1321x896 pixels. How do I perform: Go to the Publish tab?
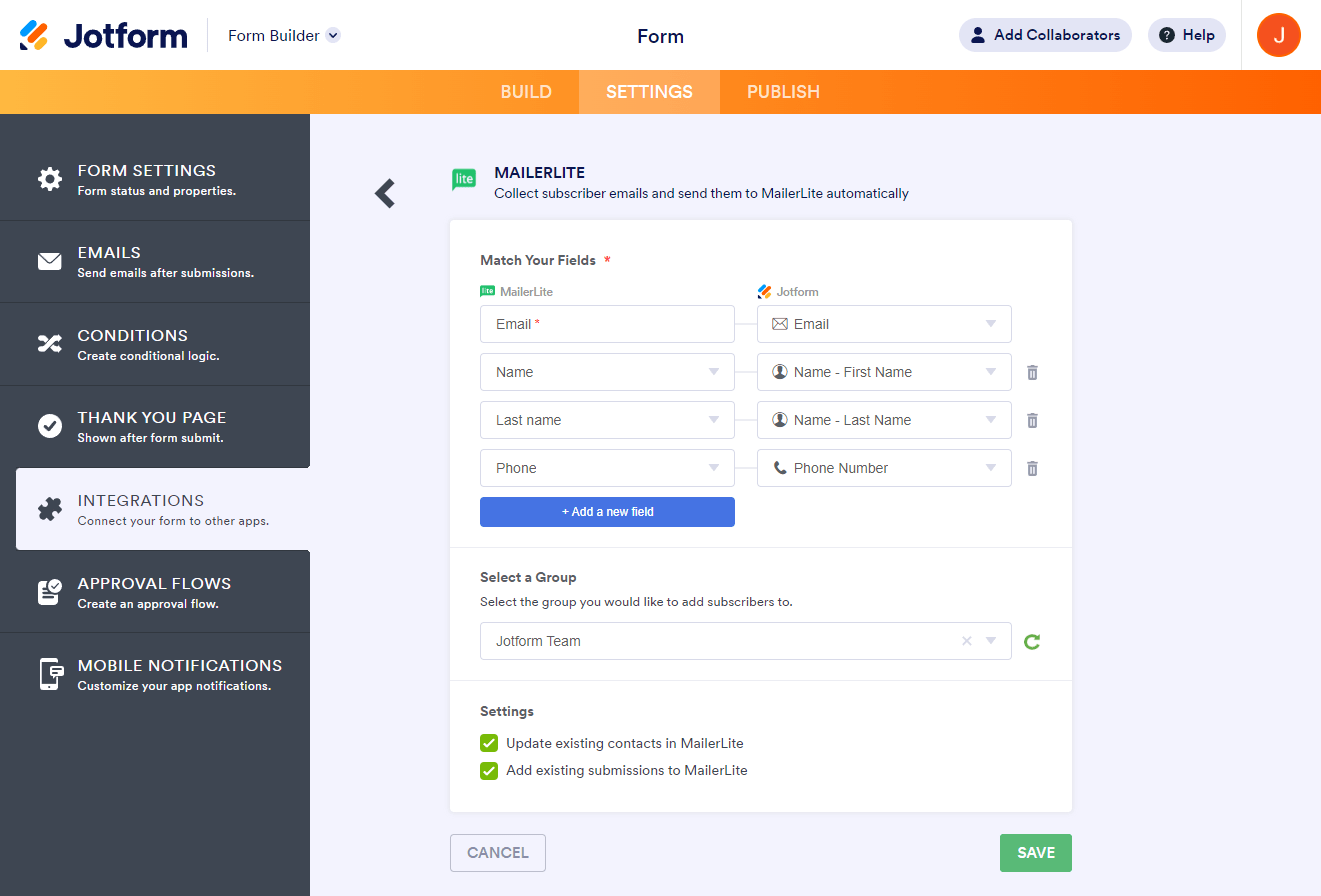pos(783,92)
